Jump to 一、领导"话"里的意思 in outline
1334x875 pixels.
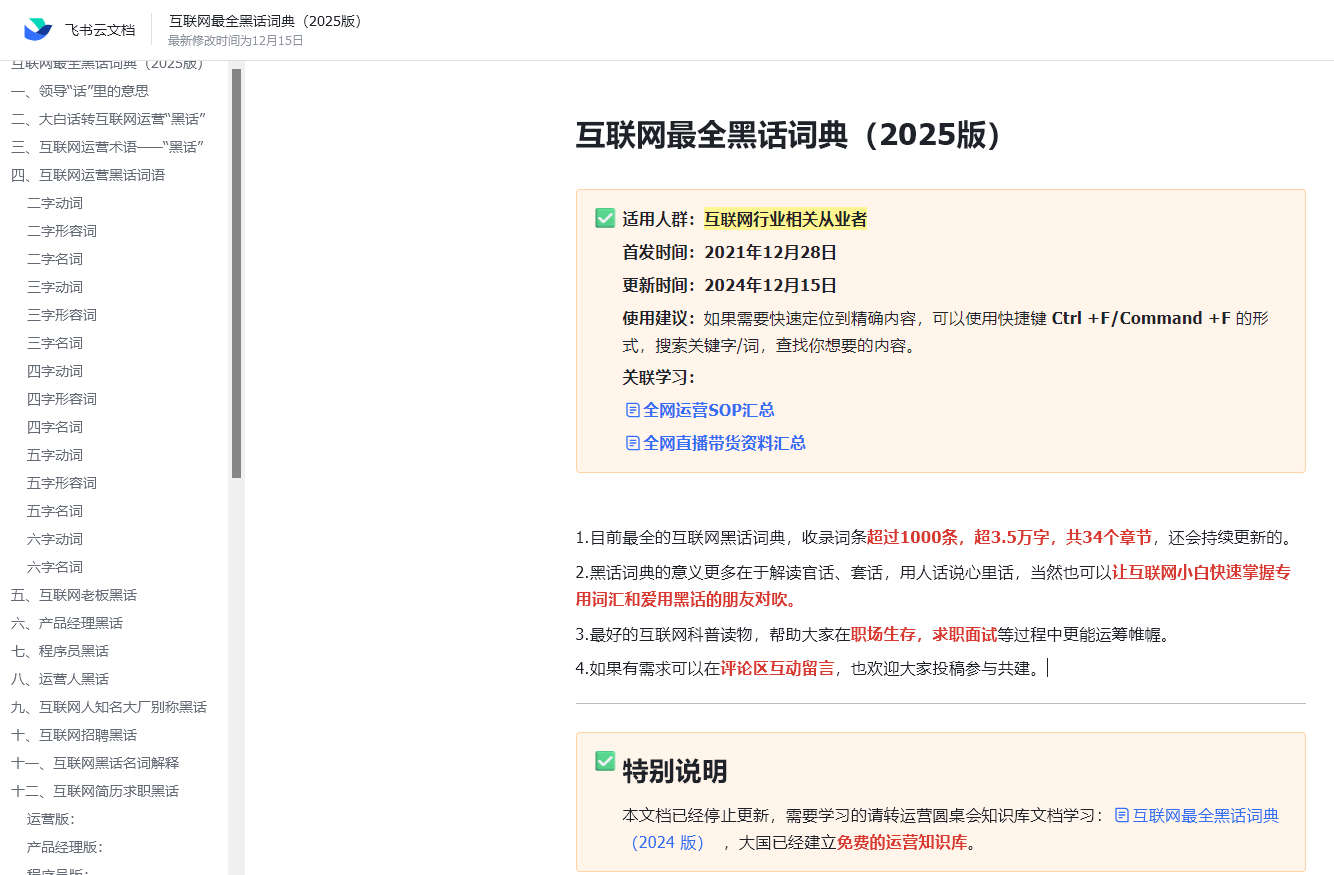(x=80, y=91)
